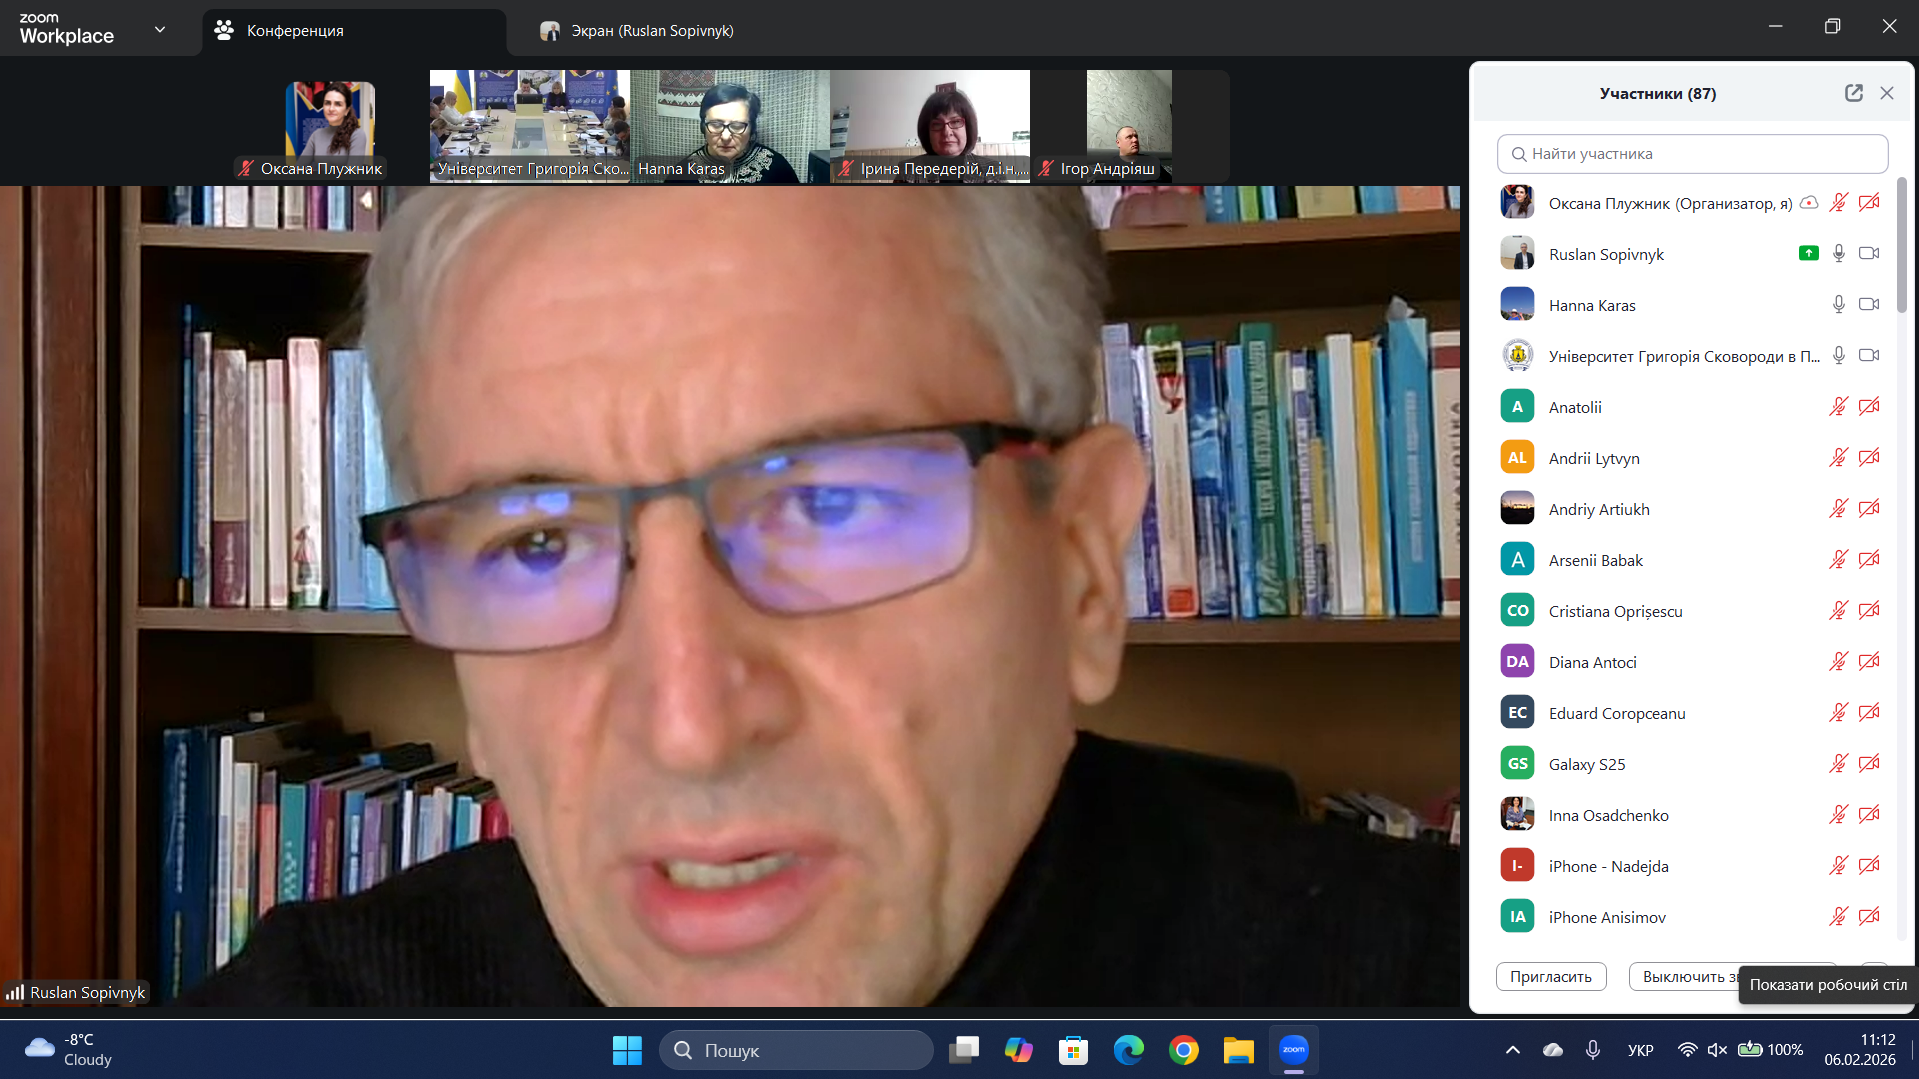
Task: Select Ірина Передерій video thumbnail
Action: pyautogui.click(x=930, y=126)
